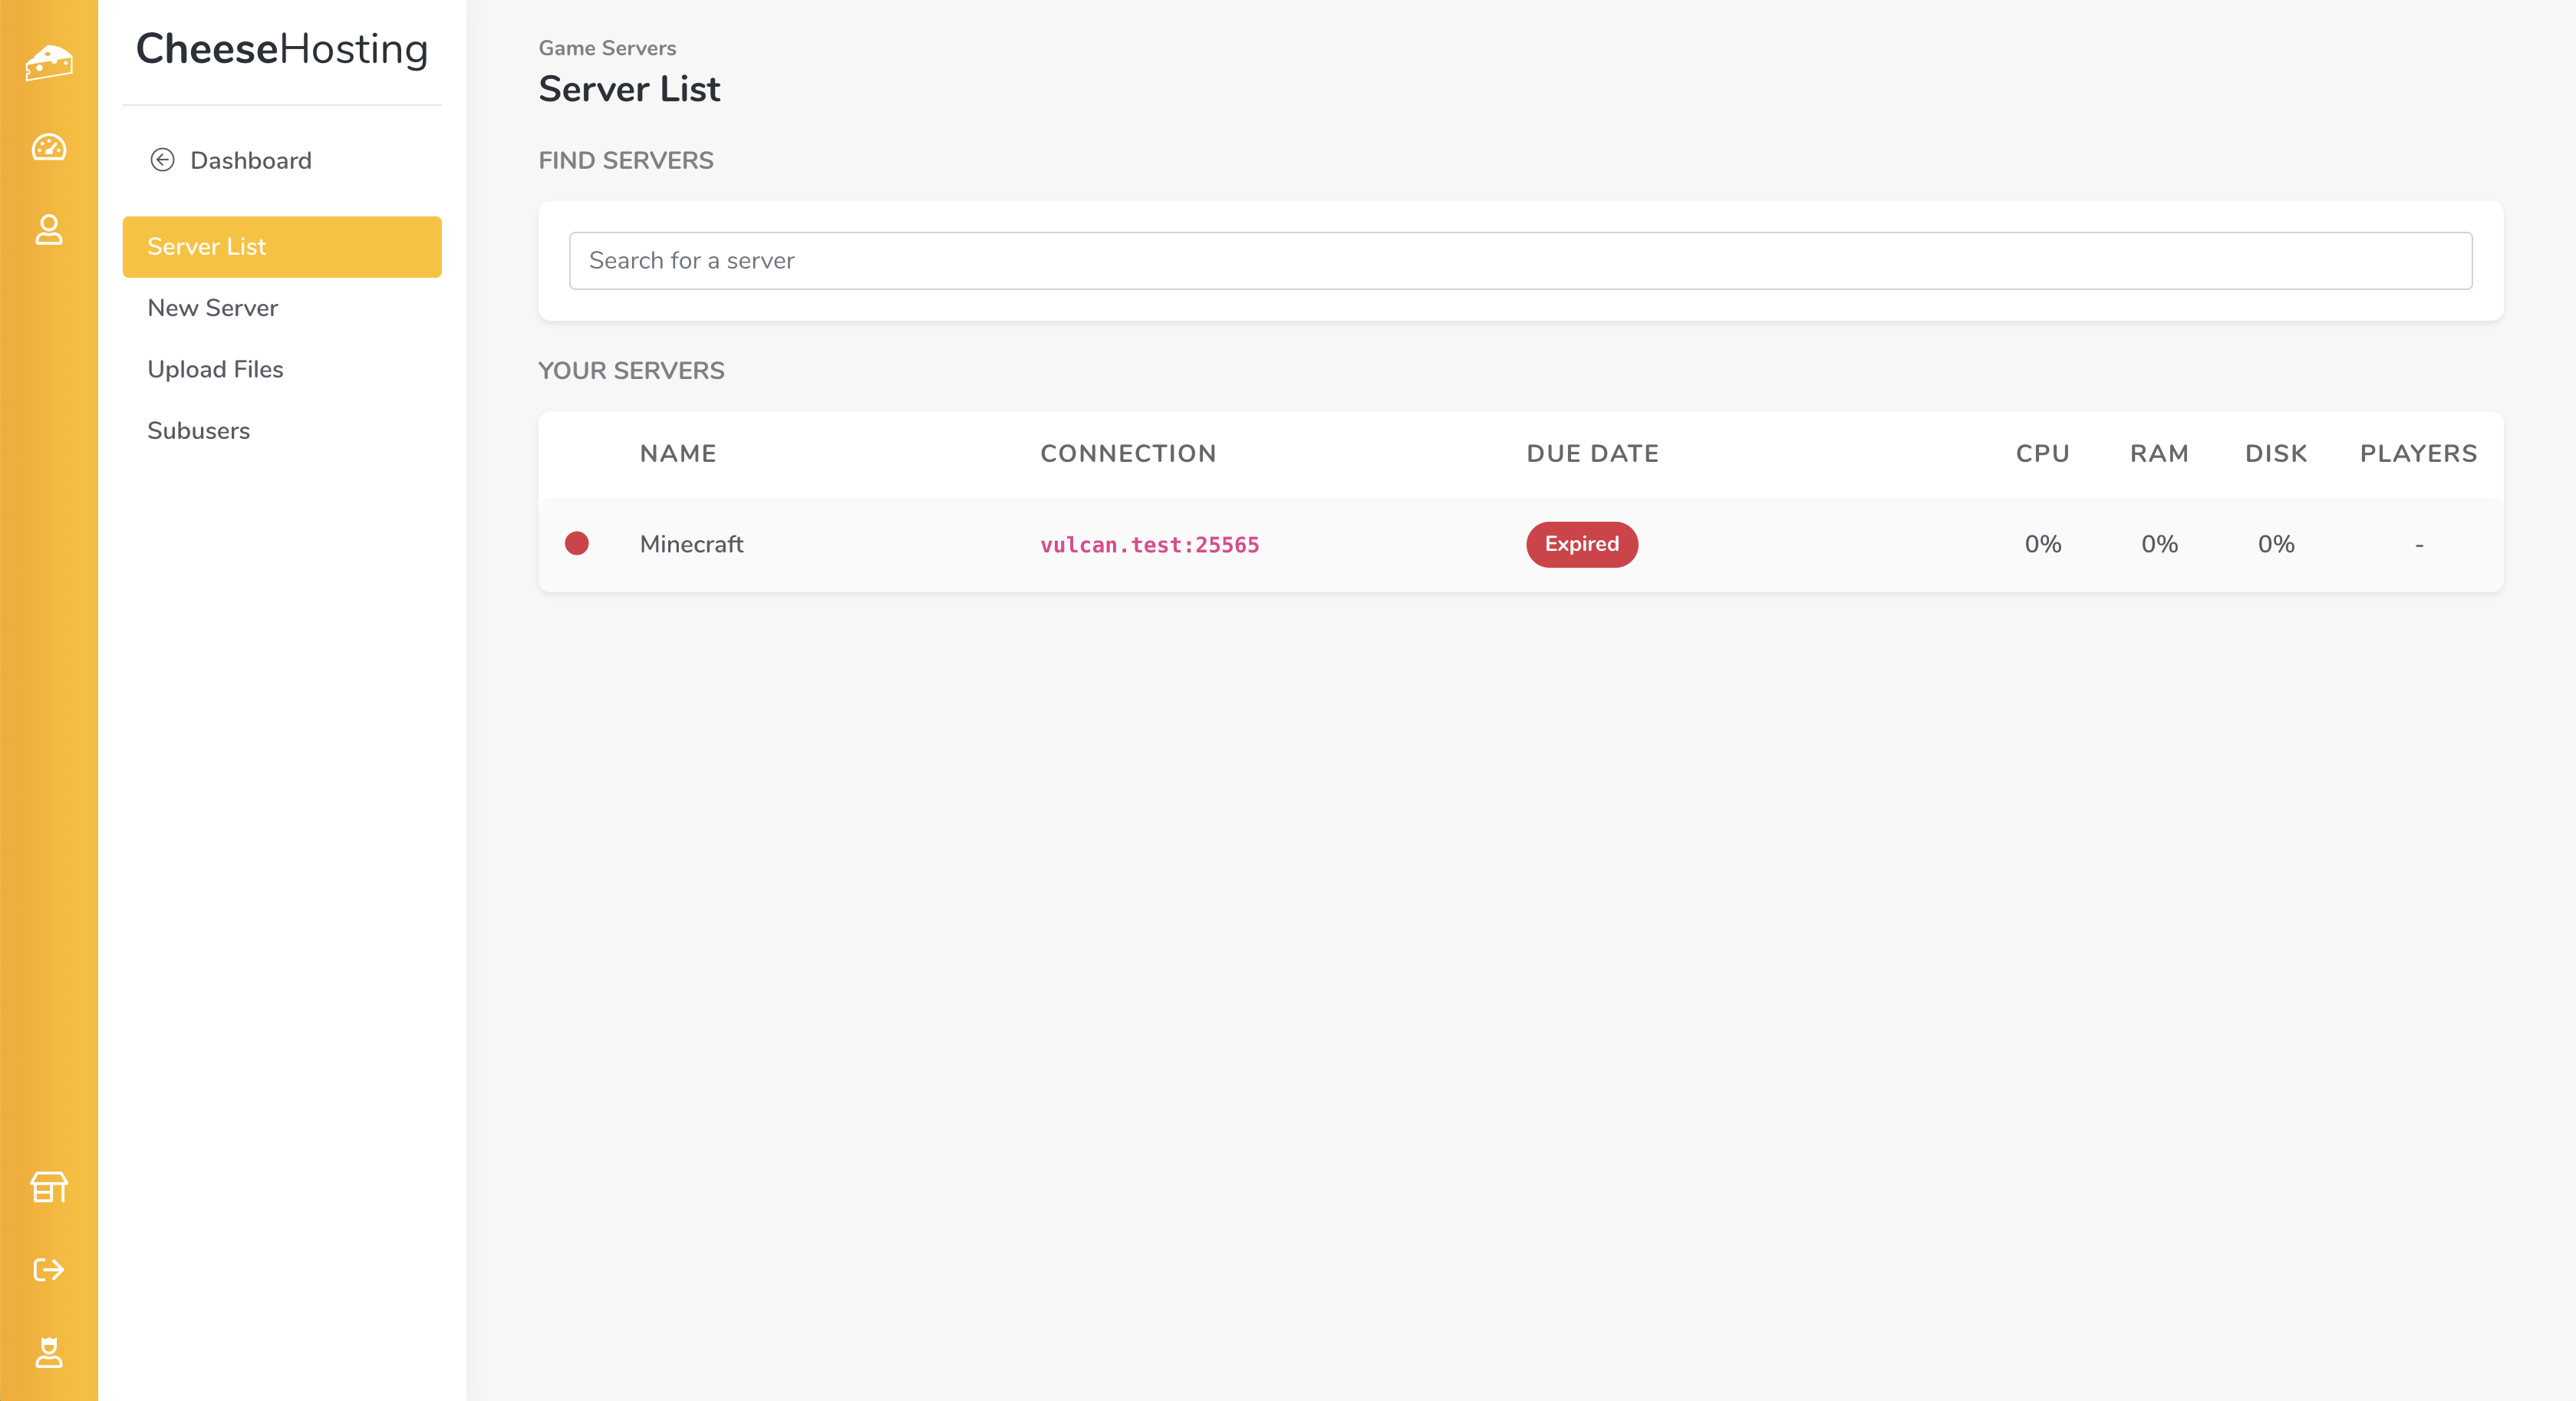Image resolution: width=2576 pixels, height=1401 pixels.
Task: Open the store shop icon
Action: pos(48,1187)
